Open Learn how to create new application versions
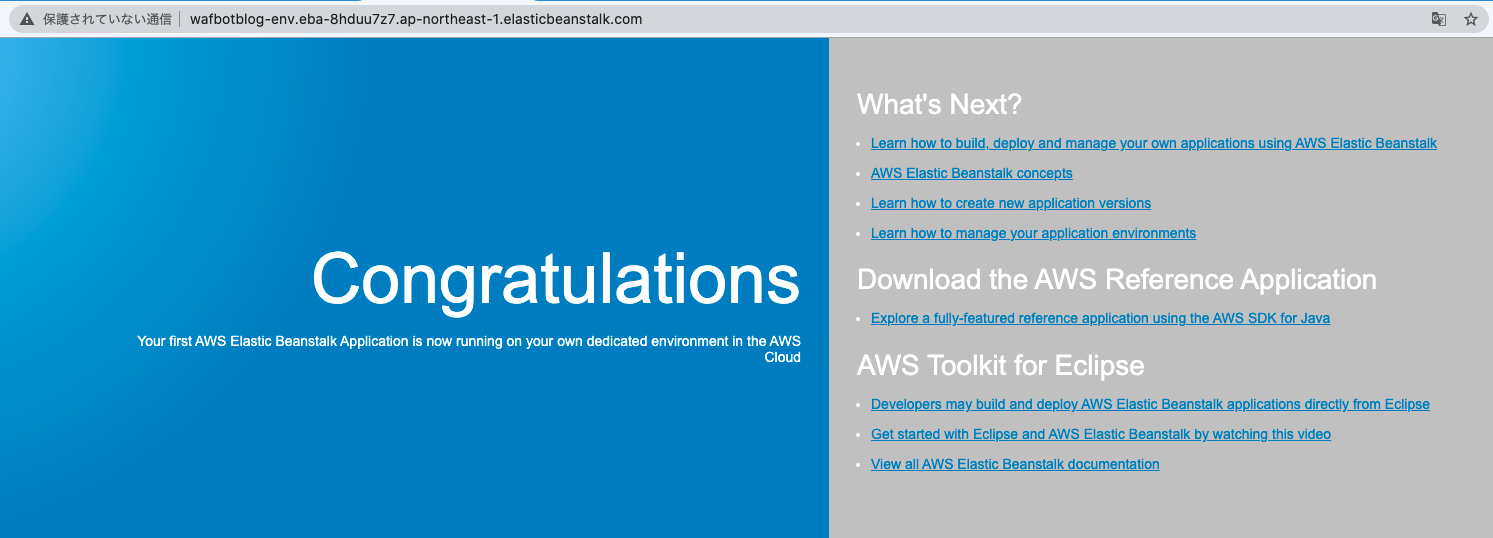 coord(1011,203)
